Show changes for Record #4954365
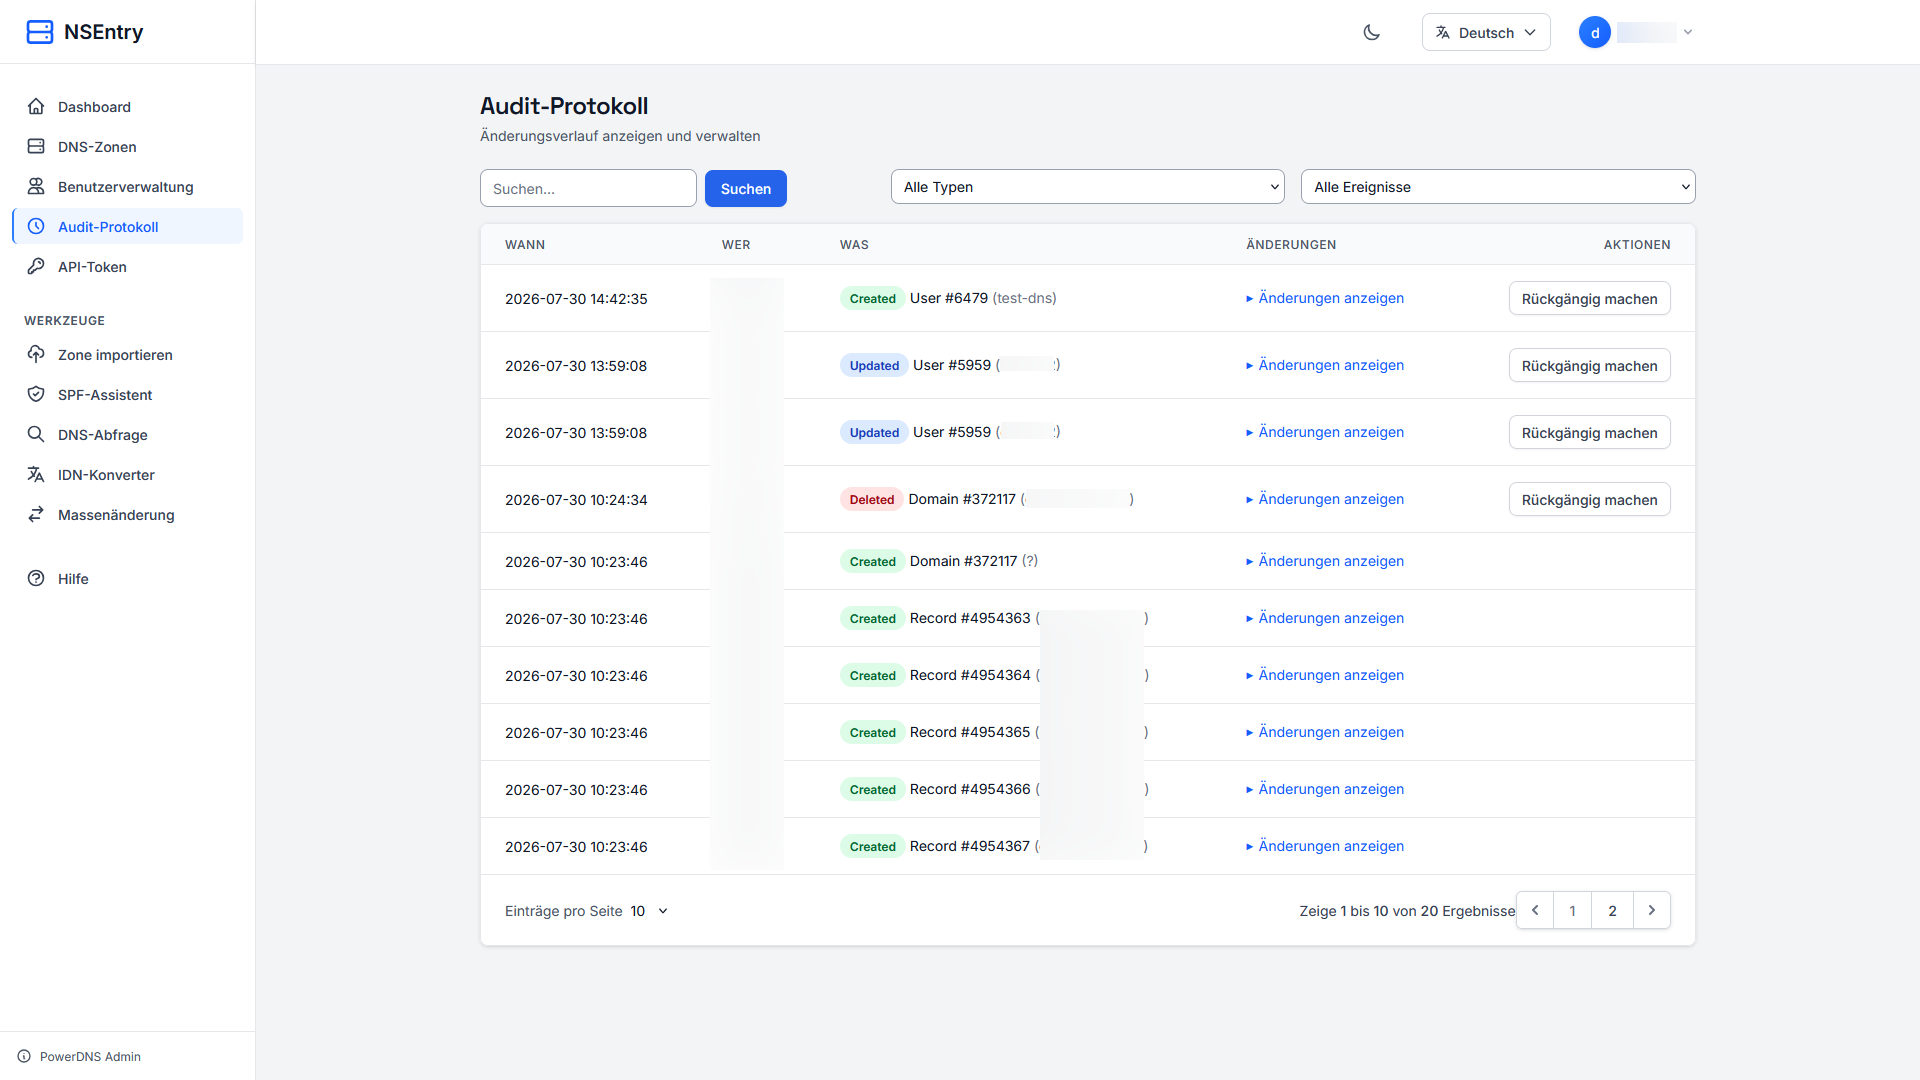 [1325, 732]
